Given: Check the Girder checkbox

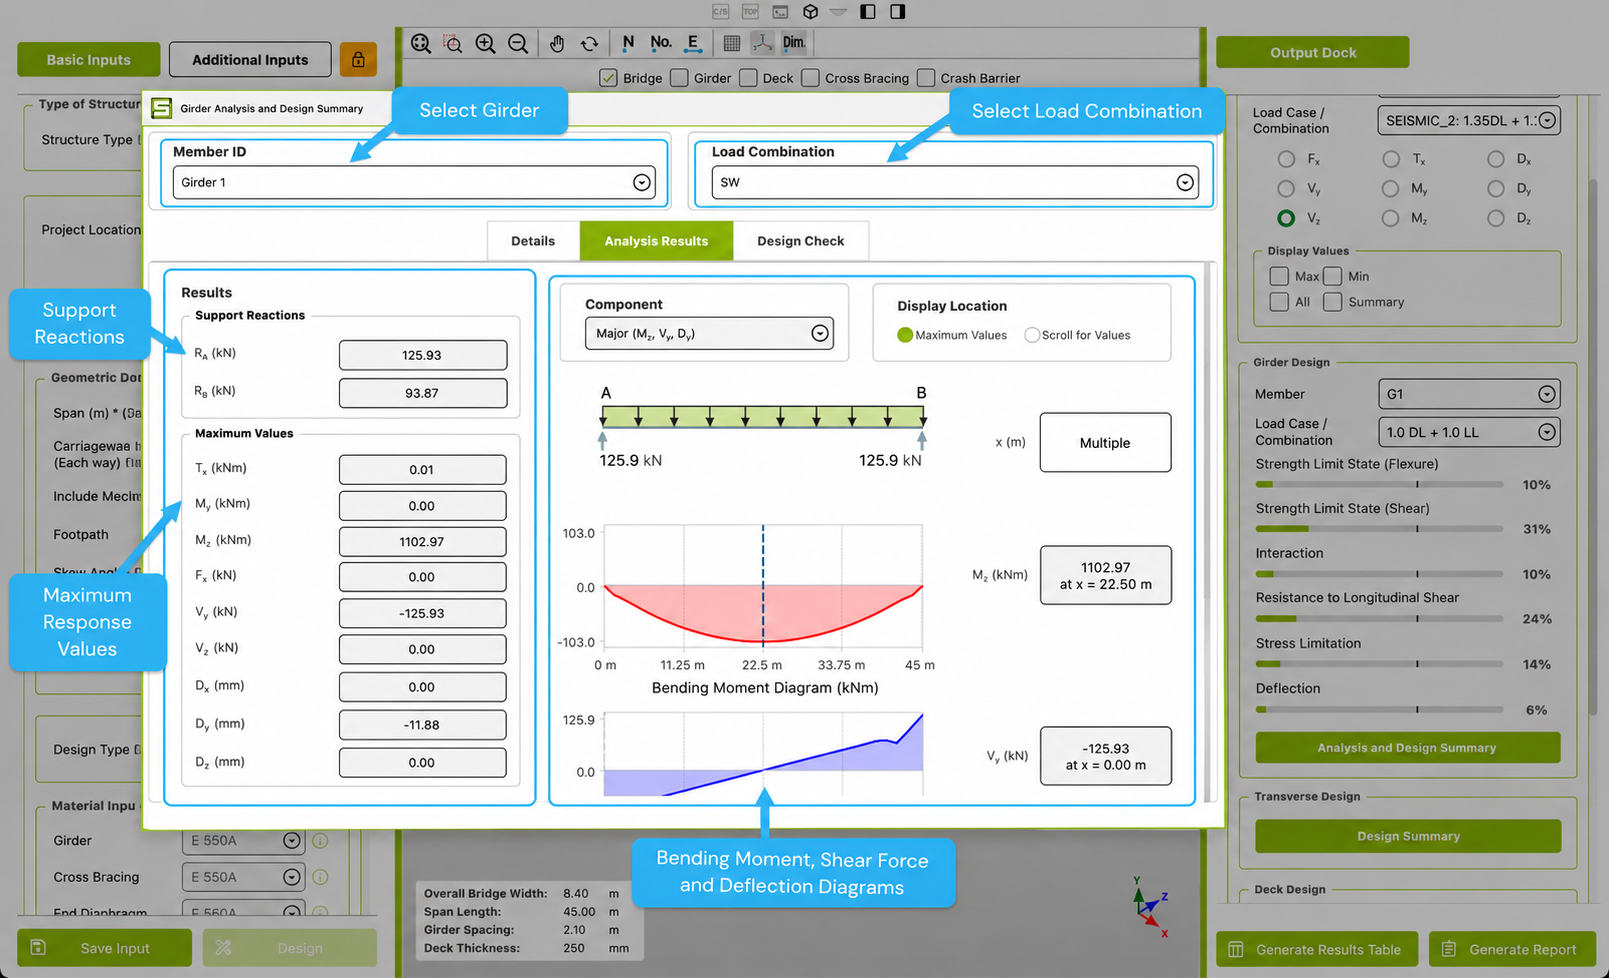Looking at the screenshot, I should pyautogui.click(x=680, y=78).
